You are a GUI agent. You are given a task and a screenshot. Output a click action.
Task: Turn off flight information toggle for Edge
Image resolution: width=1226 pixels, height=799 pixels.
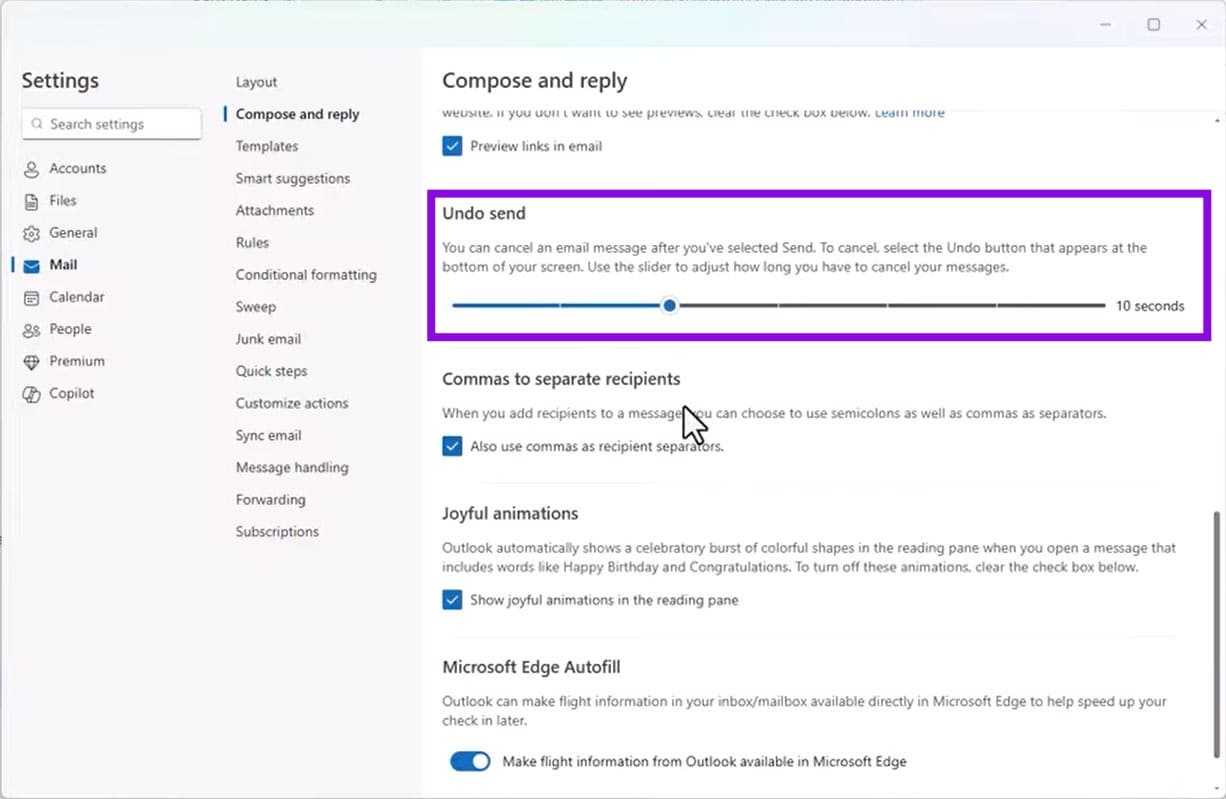click(x=470, y=761)
